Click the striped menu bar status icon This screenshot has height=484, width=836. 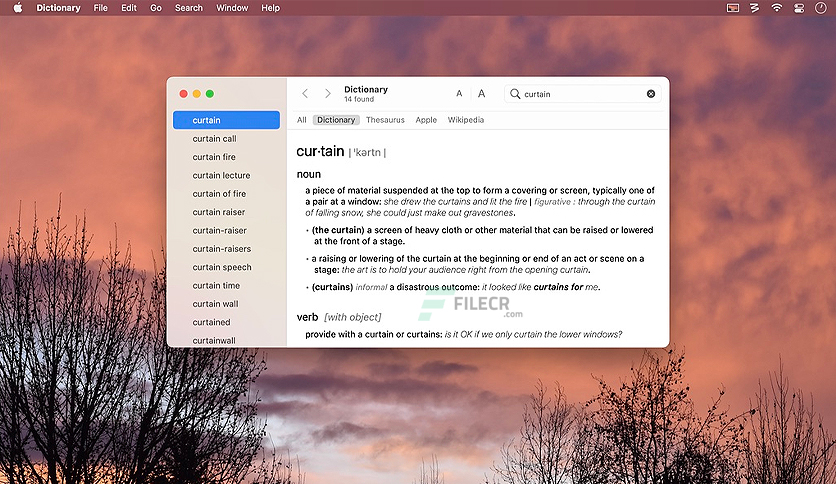pos(754,7)
